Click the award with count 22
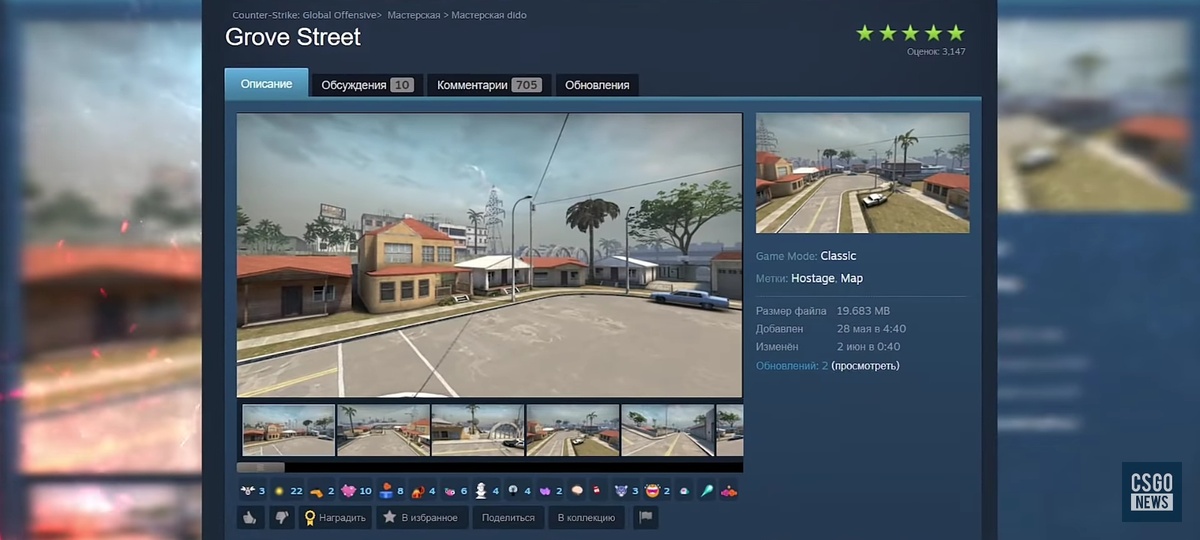Viewport: 1200px width, 540px height. tap(288, 490)
